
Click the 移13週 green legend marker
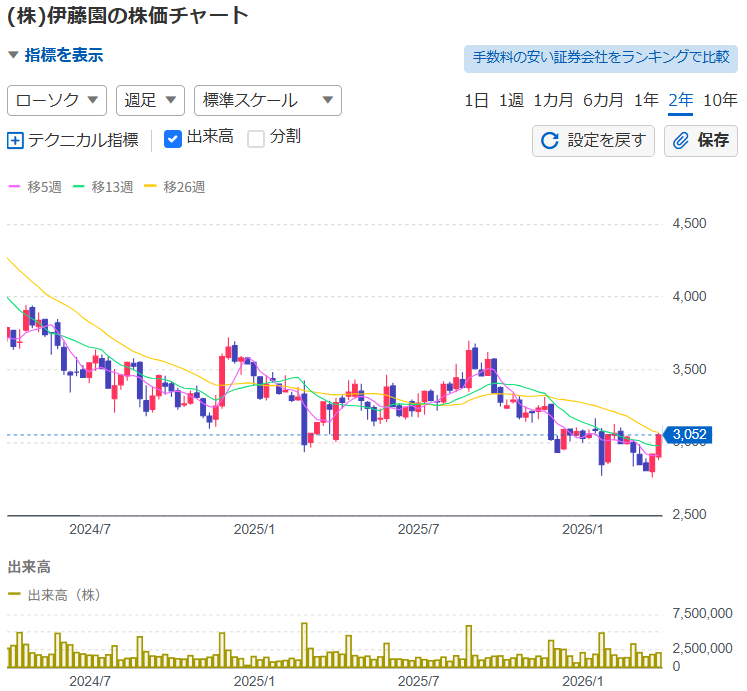pyautogui.click(x=79, y=186)
